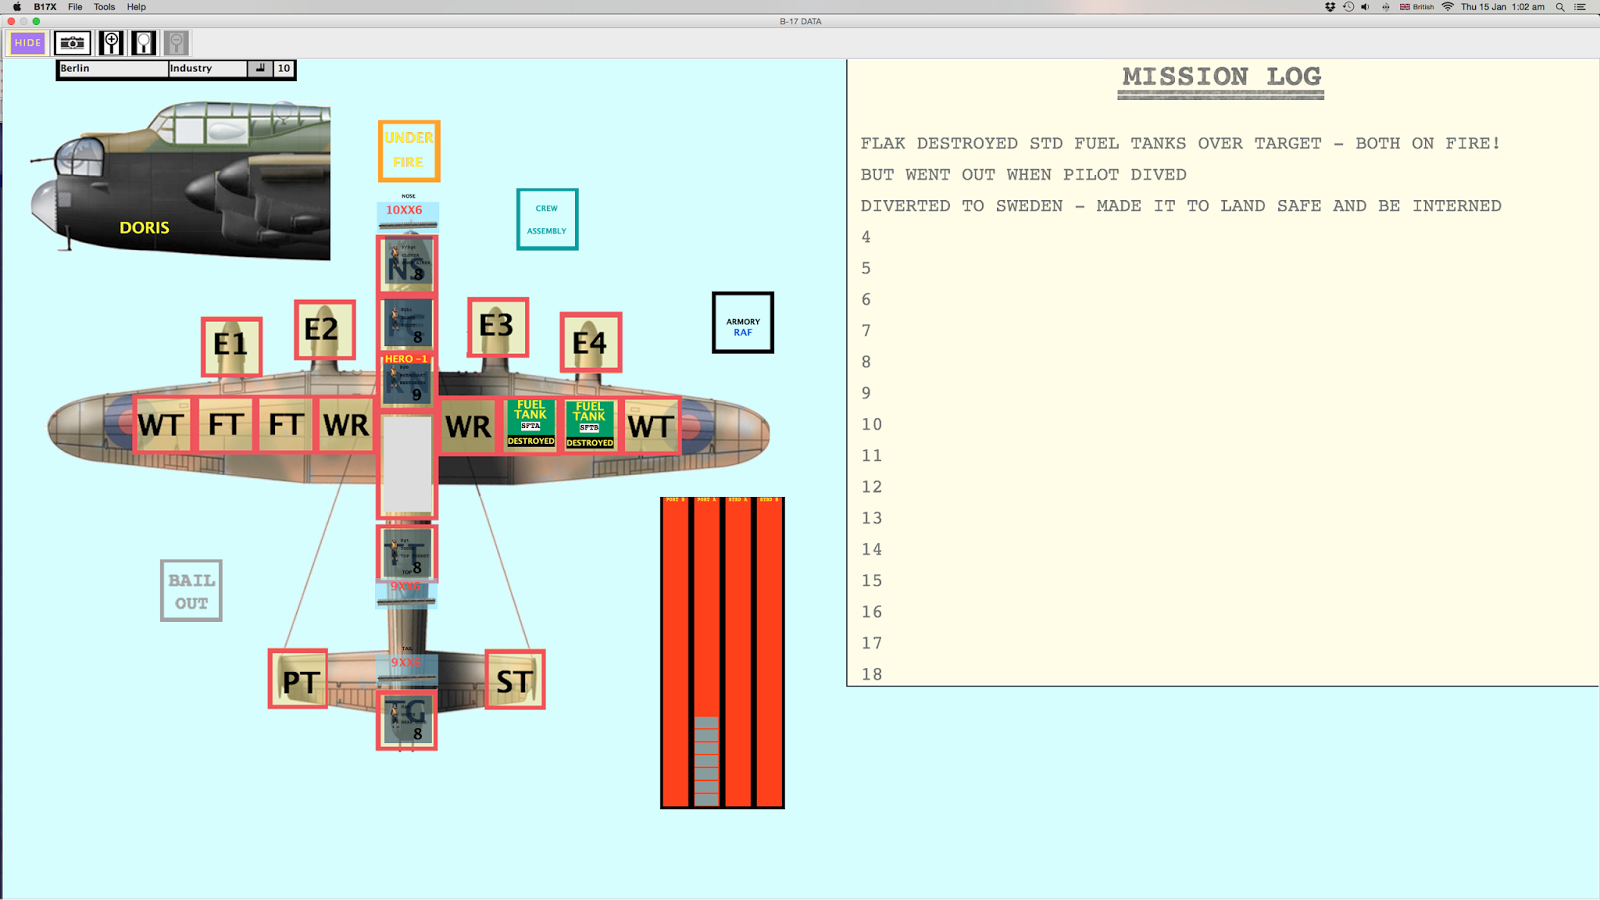The width and height of the screenshot is (1600, 900).
Task: Zoom out with the minus magnifier
Action: [x=176, y=43]
